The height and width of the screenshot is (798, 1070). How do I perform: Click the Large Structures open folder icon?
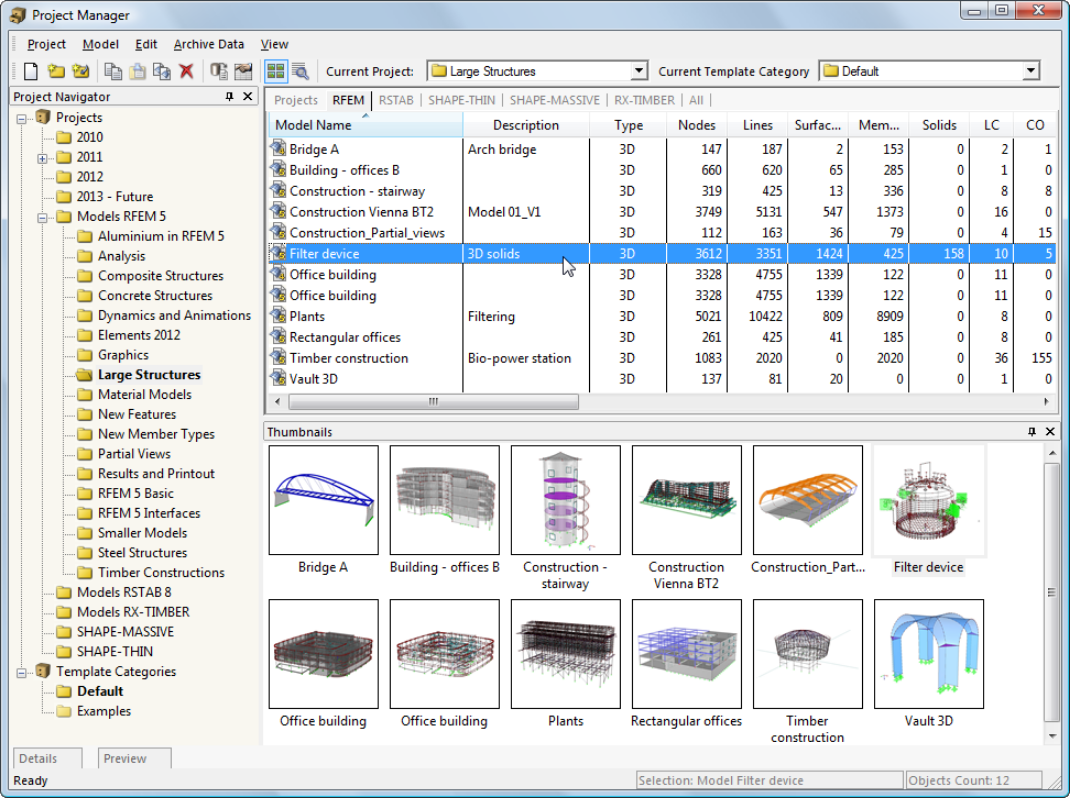point(85,374)
